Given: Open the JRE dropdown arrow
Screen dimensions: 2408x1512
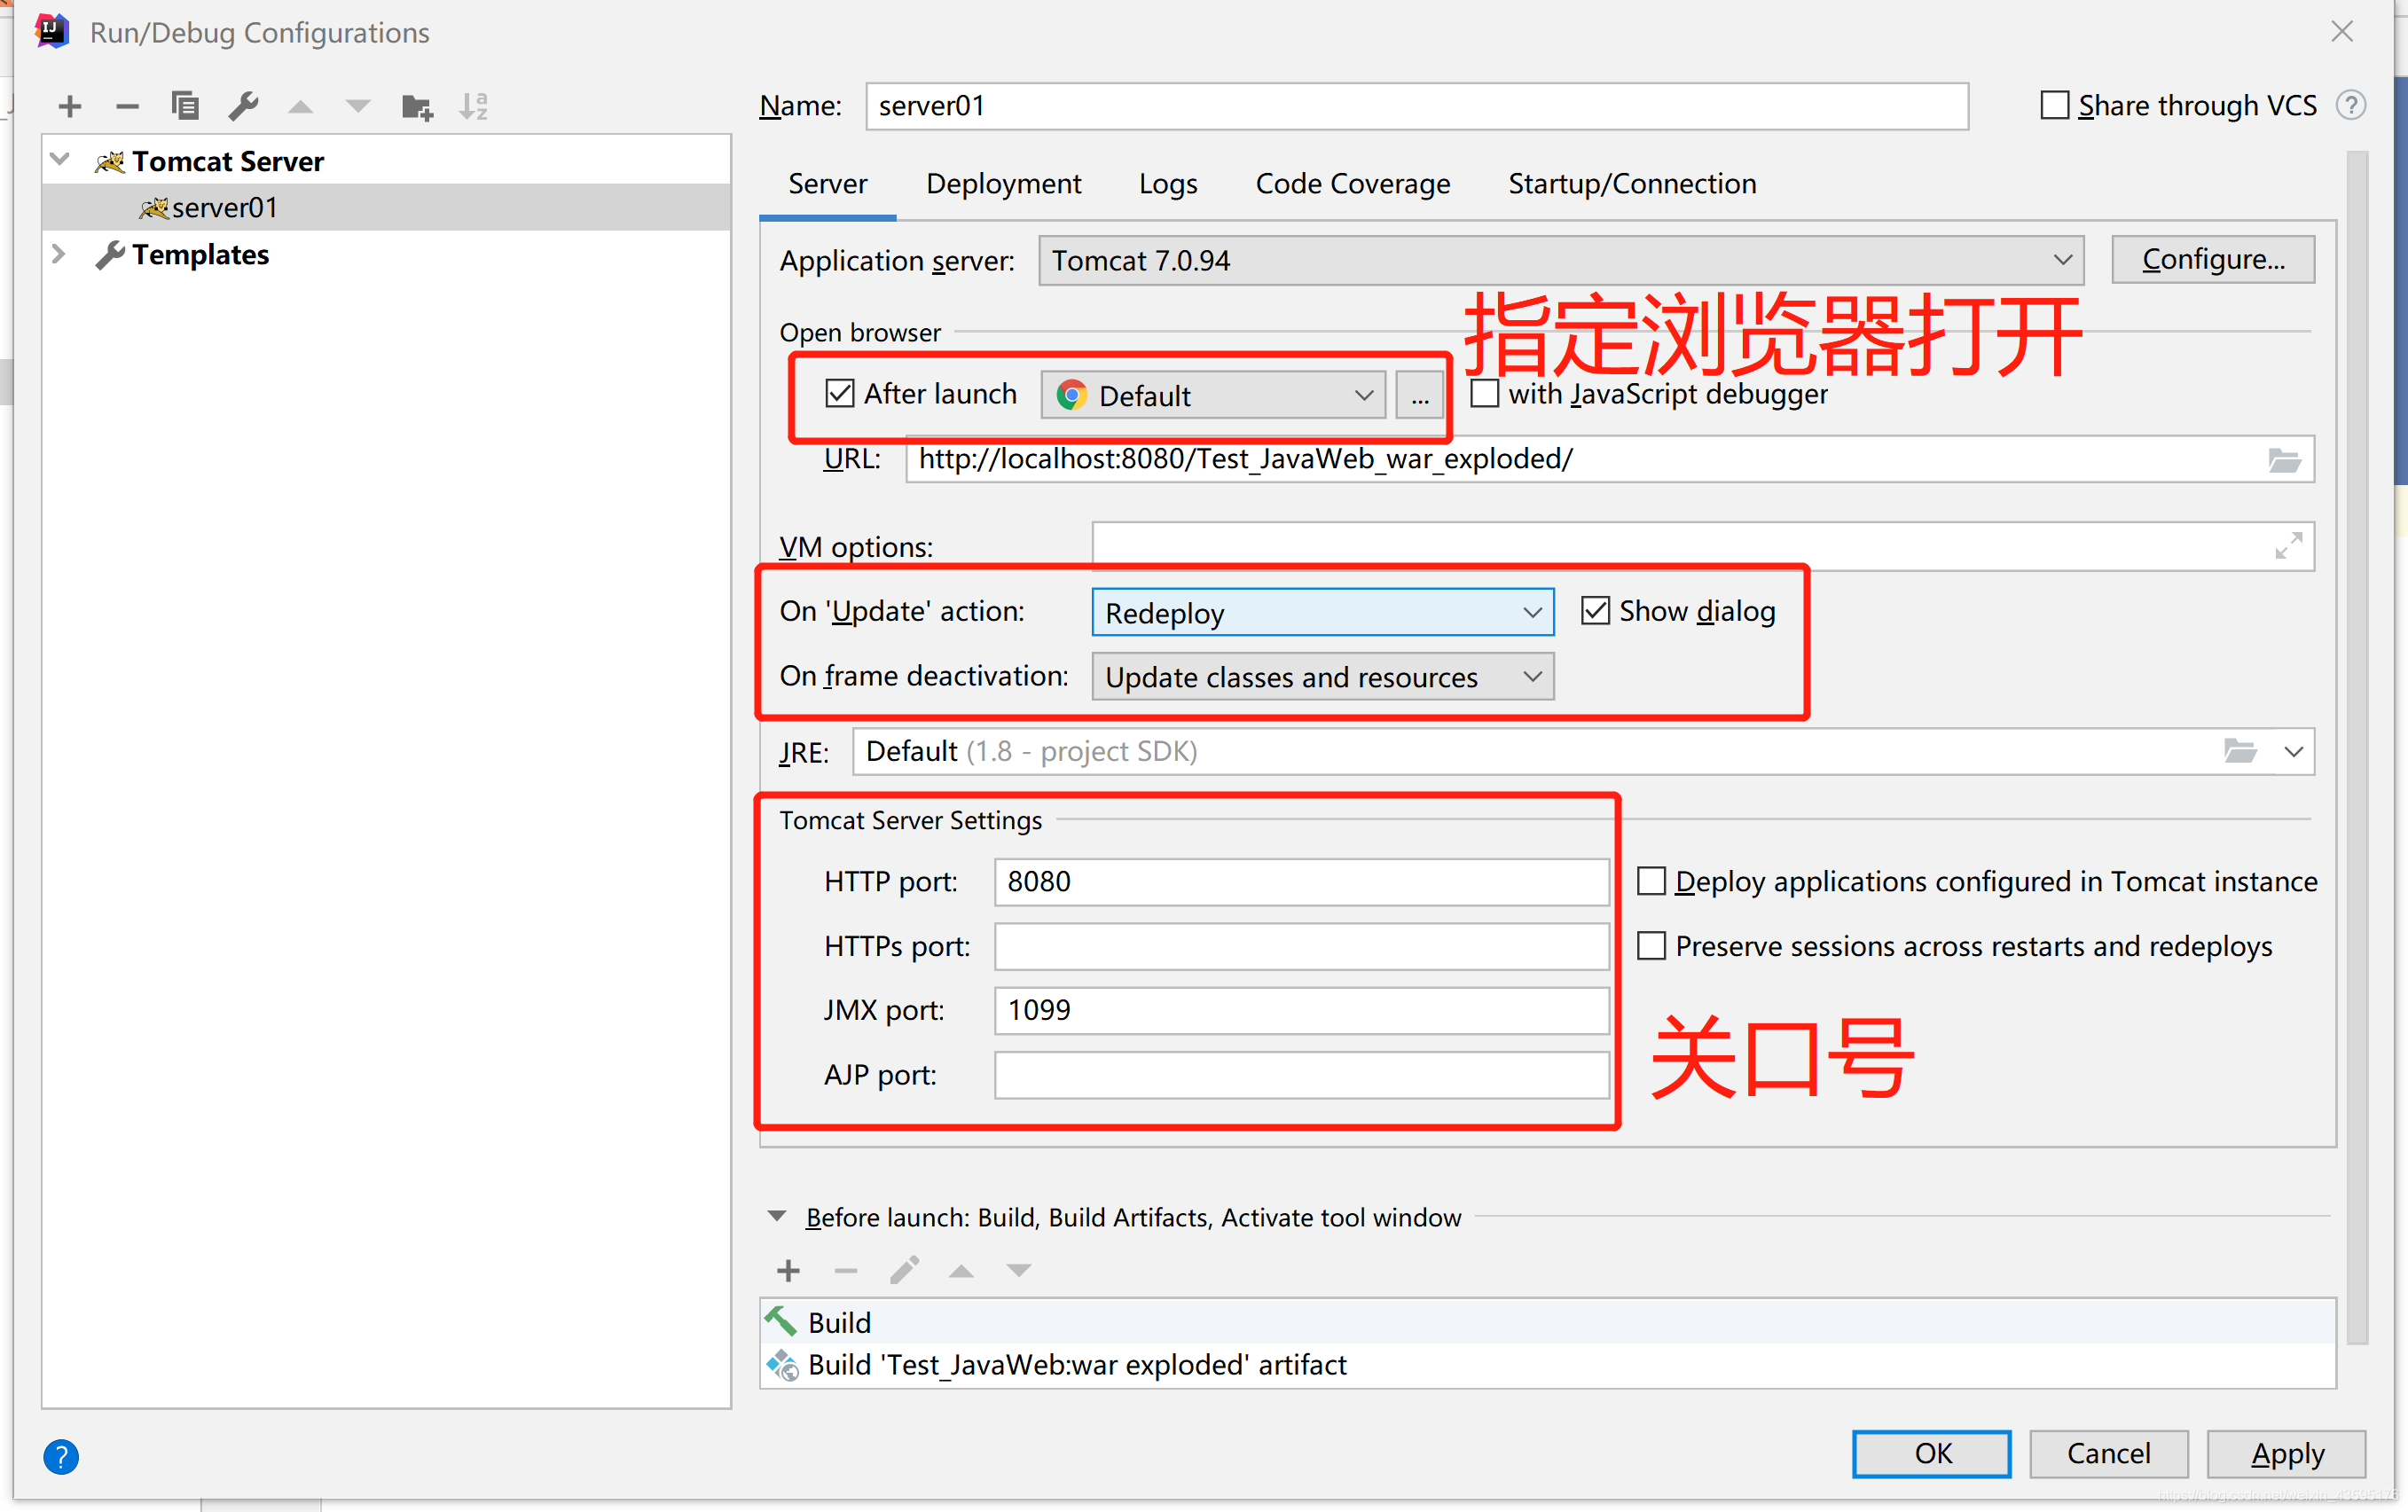Looking at the screenshot, I should click(2294, 751).
